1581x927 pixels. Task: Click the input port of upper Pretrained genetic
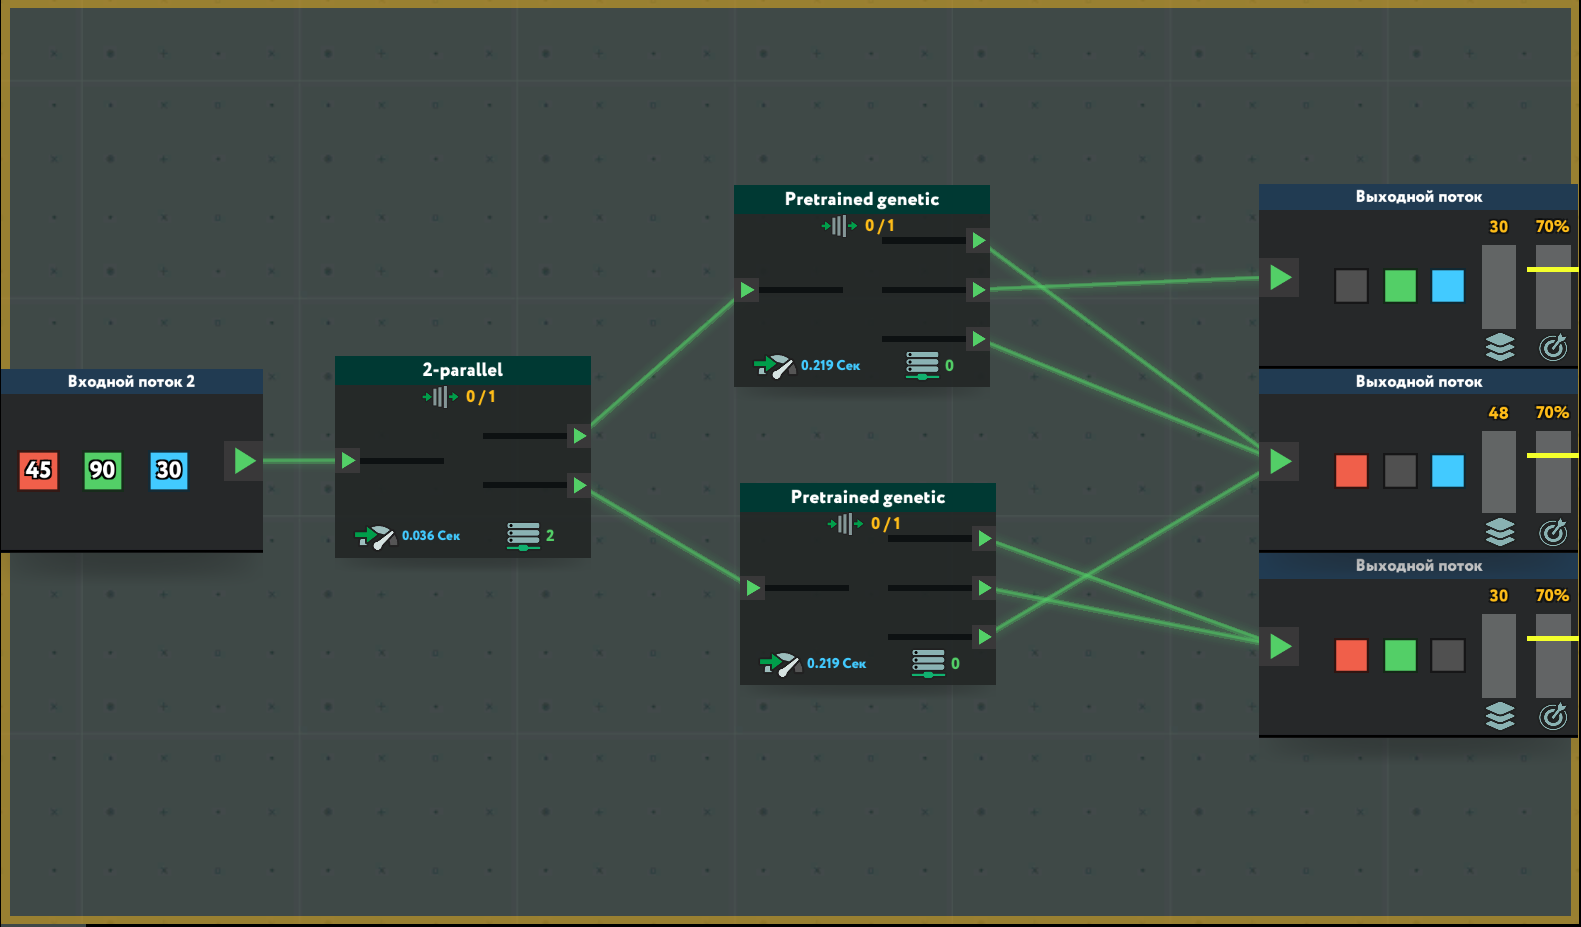pyautogui.click(x=747, y=290)
